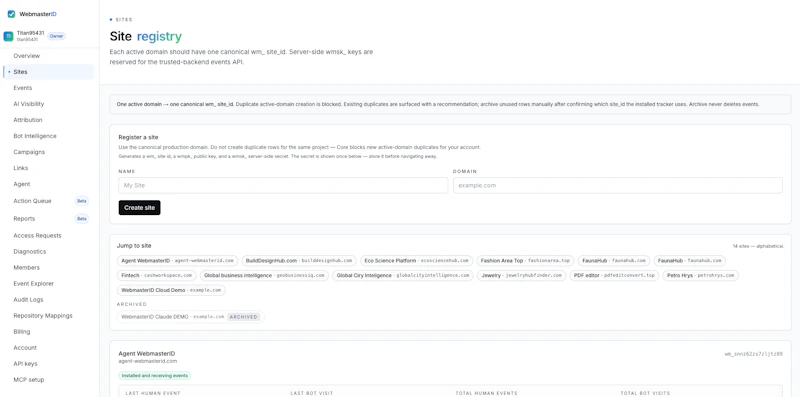Click the 'TOTAL HUMAN EVENTS' column label
Viewport: 800px width, 397px height.
486,393
